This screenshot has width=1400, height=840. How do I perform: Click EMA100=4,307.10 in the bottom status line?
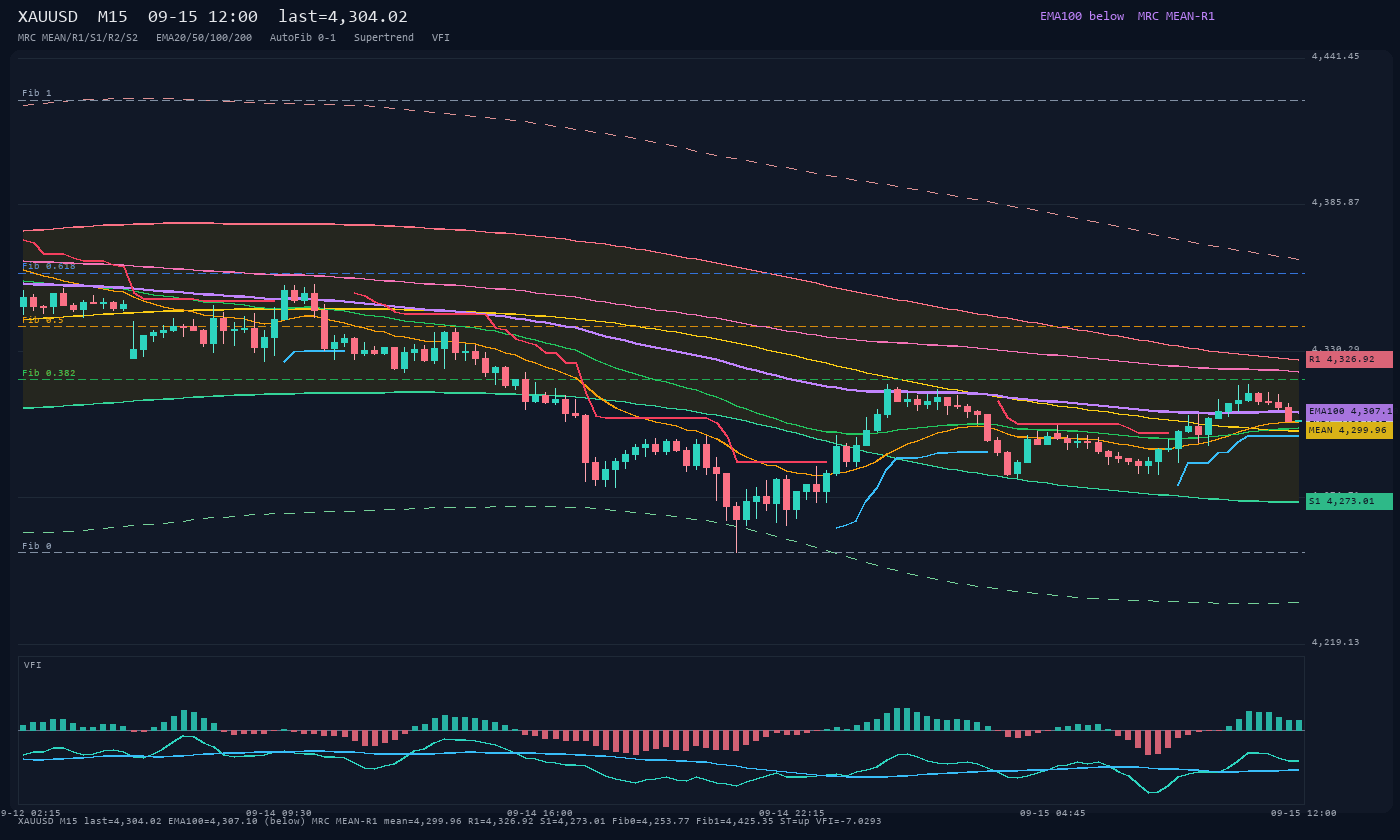[213, 821]
